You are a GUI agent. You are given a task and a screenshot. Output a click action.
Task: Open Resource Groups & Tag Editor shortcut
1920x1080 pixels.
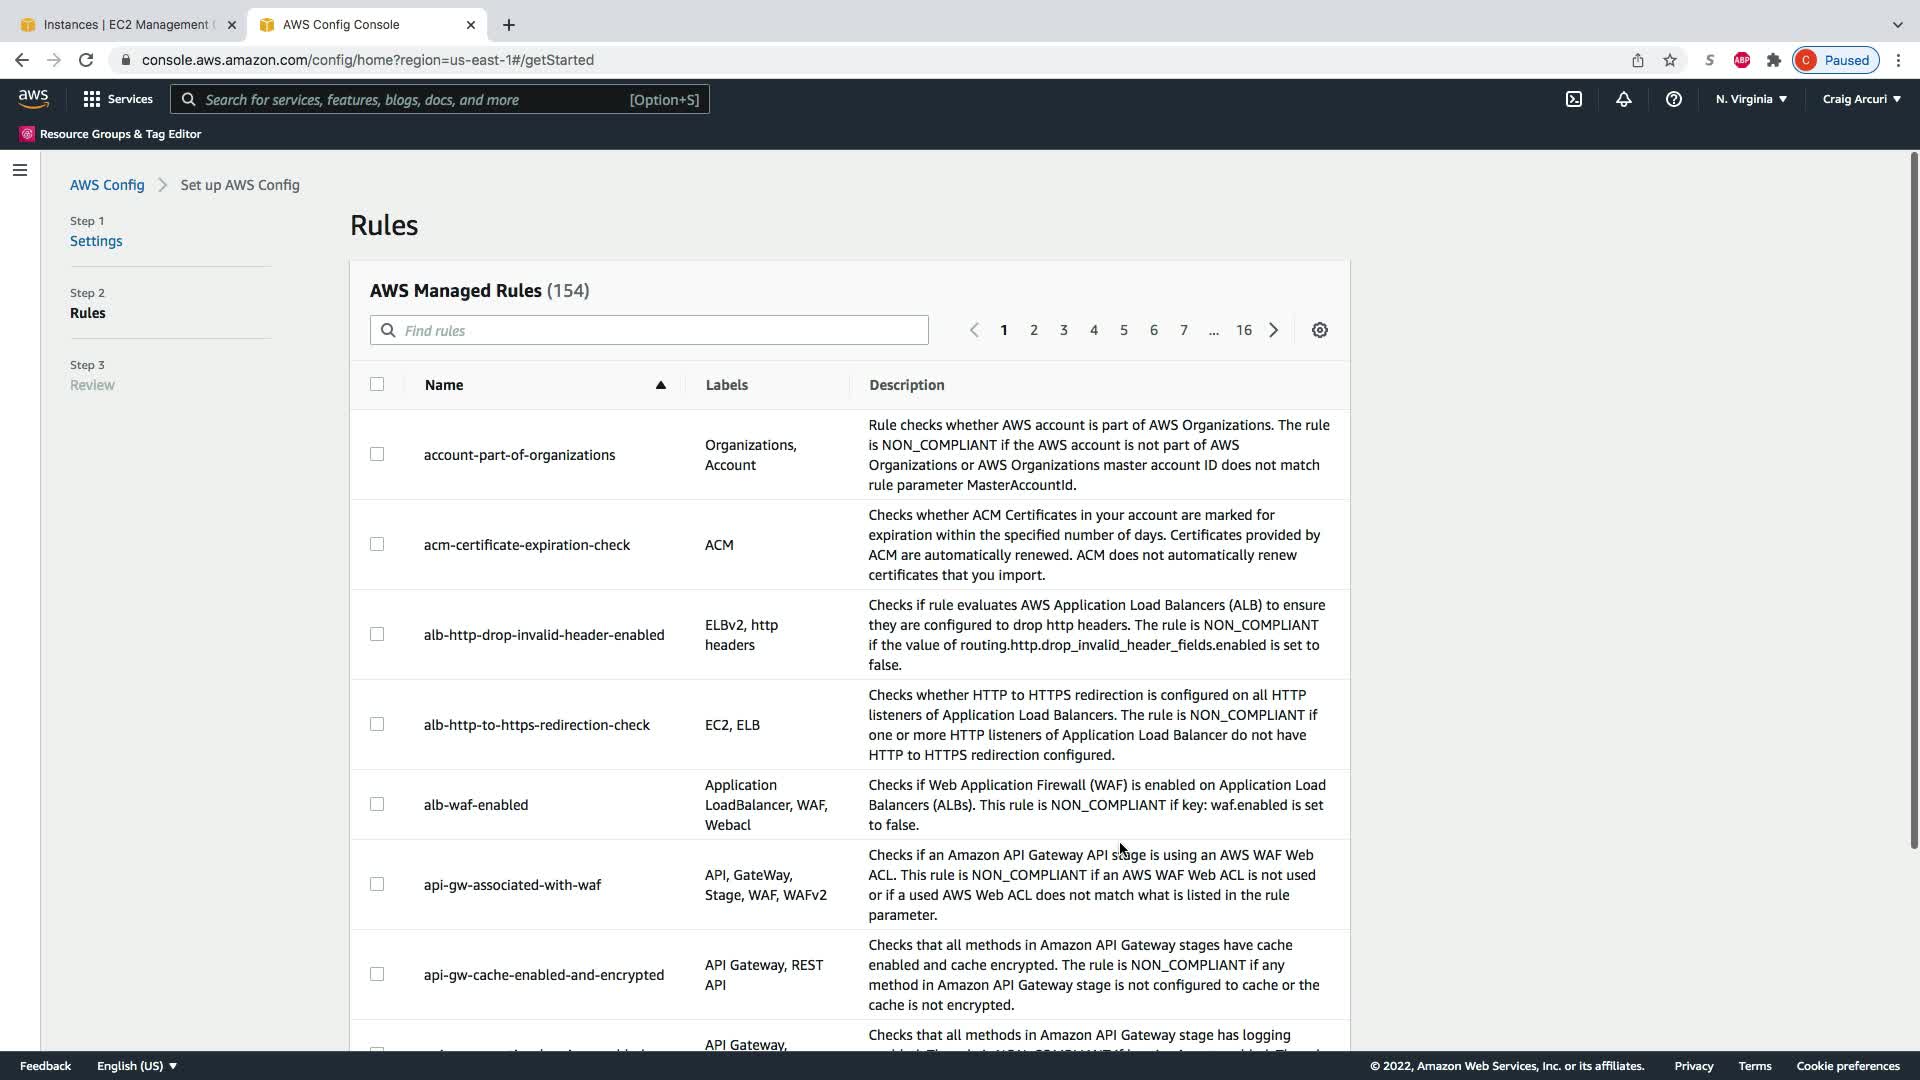[x=111, y=134]
